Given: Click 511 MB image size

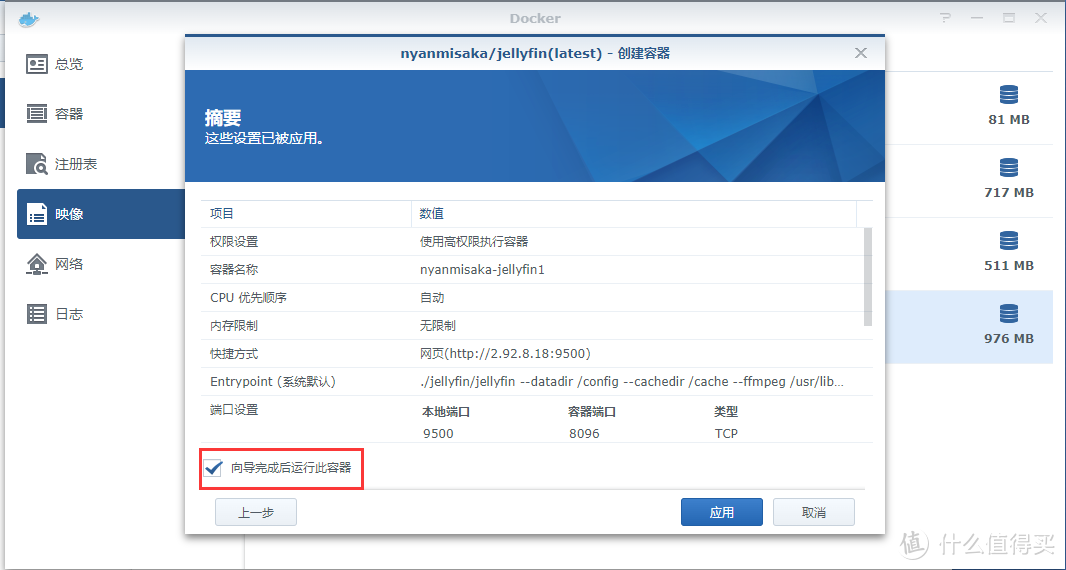Looking at the screenshot, I should pos(1009,265).
